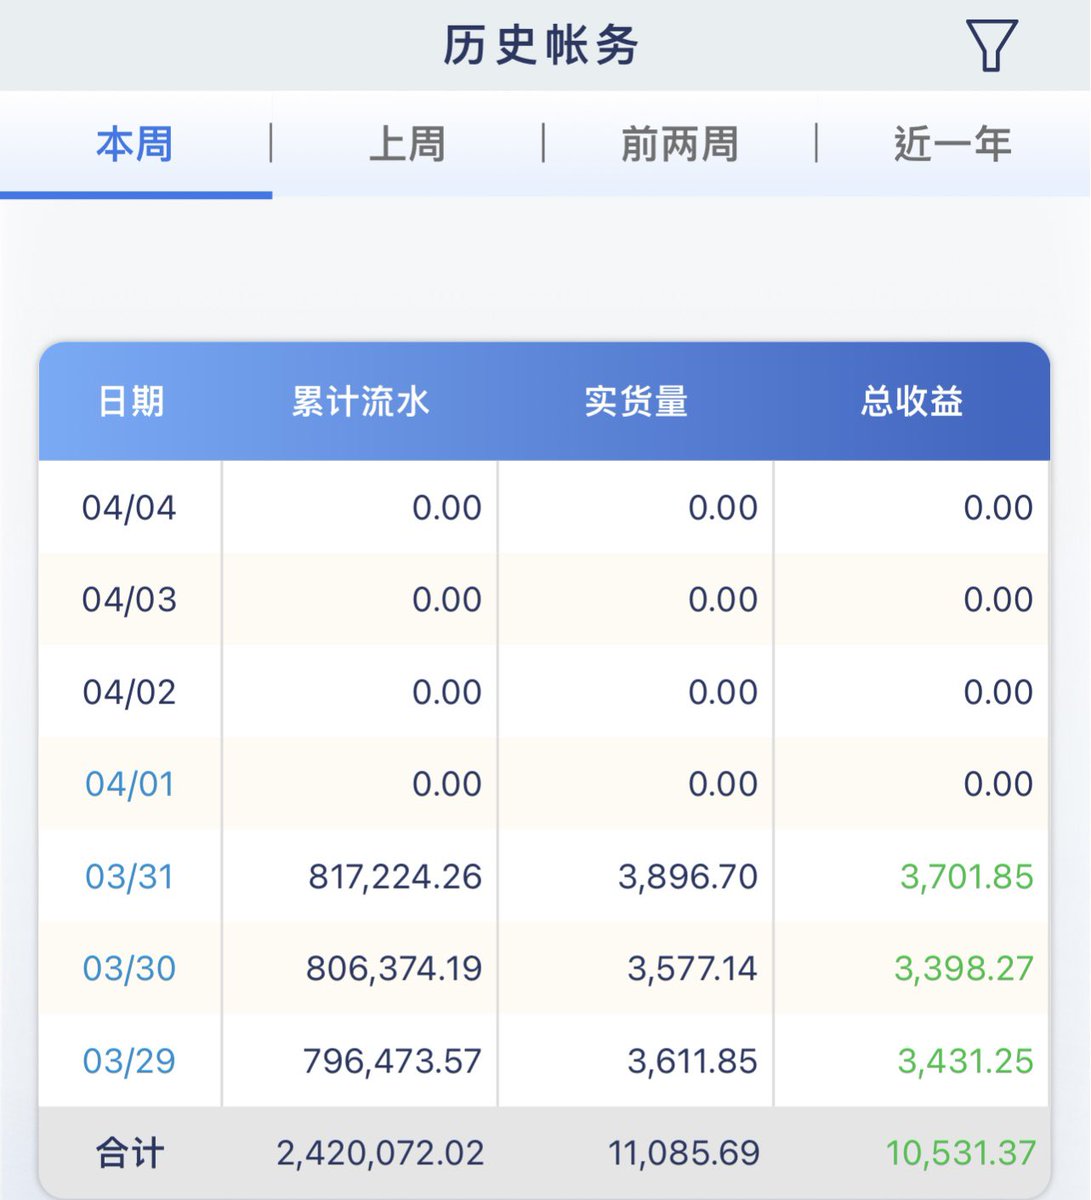
Task: Select the 本周 tab
Action: 135,144
